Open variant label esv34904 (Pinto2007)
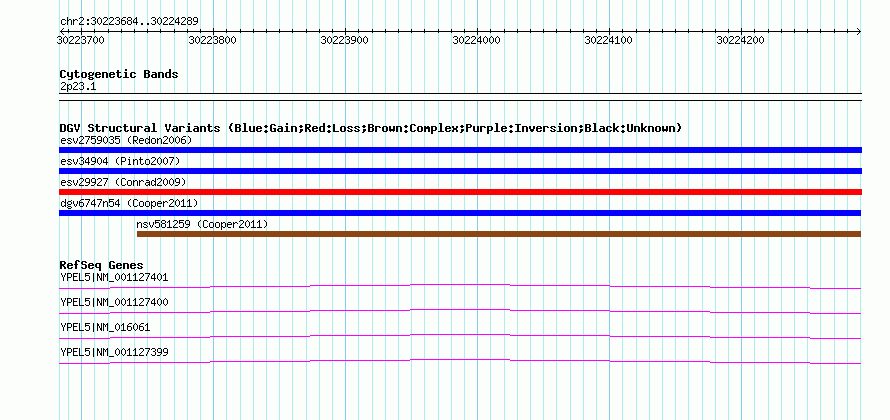 coord(120,161)
